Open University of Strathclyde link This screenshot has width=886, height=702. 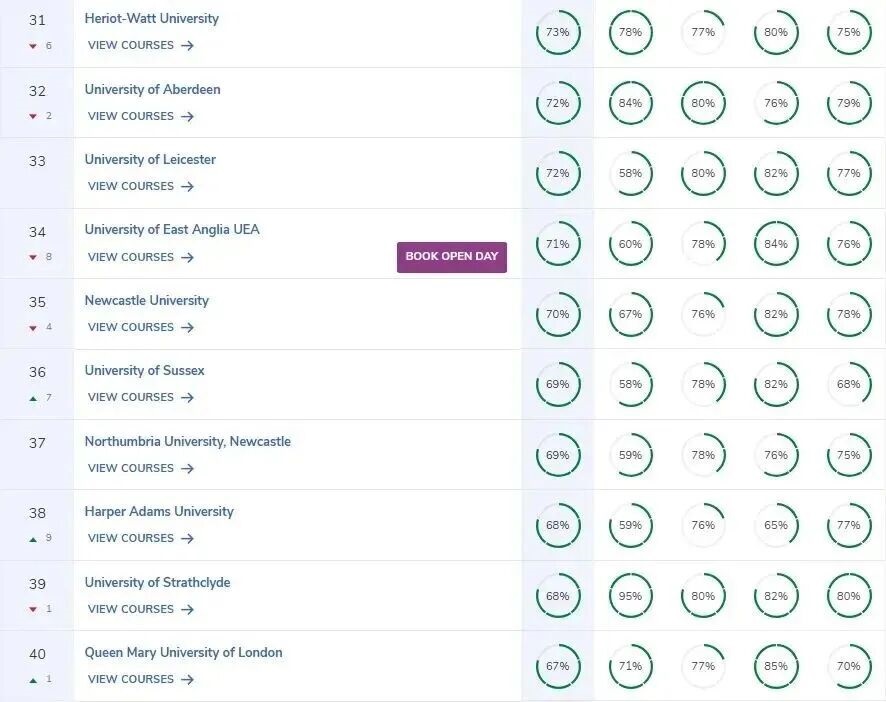[x=157, y=582]
